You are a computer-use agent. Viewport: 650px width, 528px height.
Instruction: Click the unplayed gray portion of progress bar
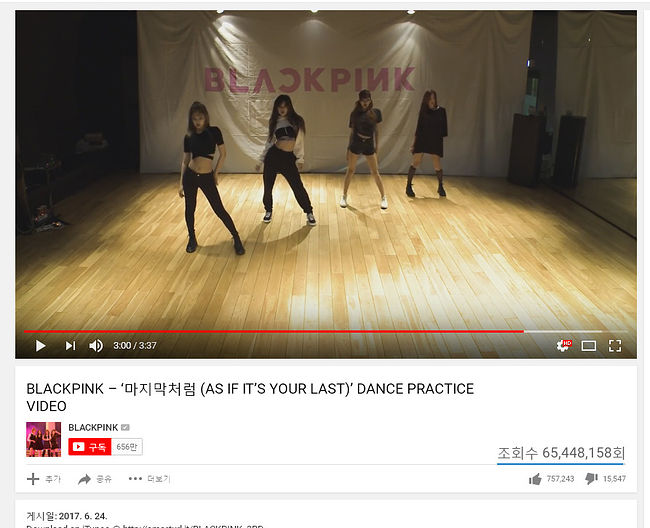575,332
